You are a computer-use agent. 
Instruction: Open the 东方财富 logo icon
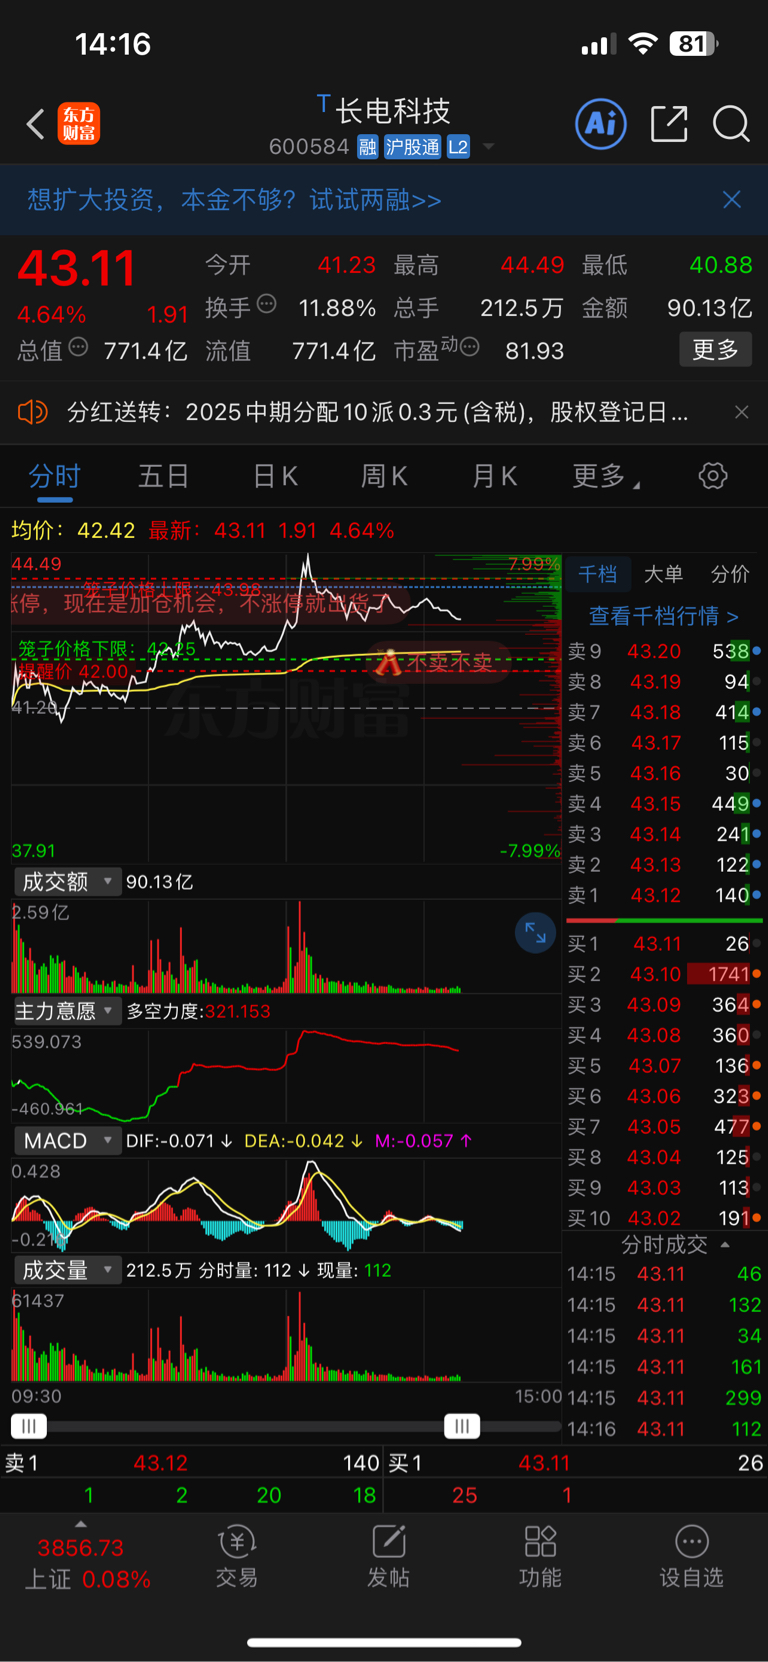[78, 124]
